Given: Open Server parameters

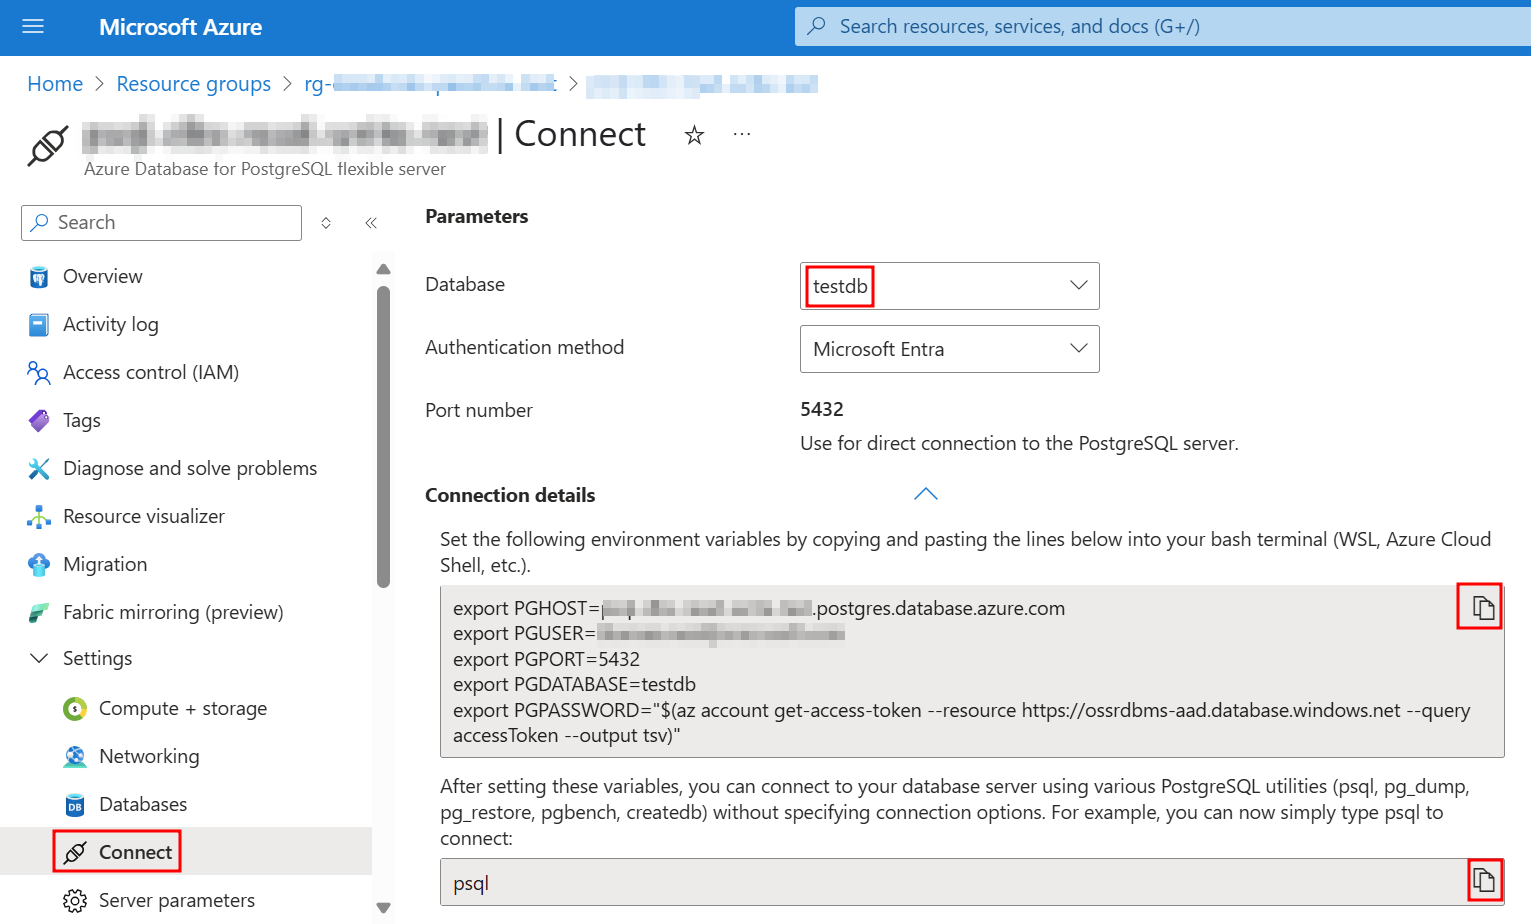Looking at the screenshot, I should pyautogui.click(x=177, y=900).
